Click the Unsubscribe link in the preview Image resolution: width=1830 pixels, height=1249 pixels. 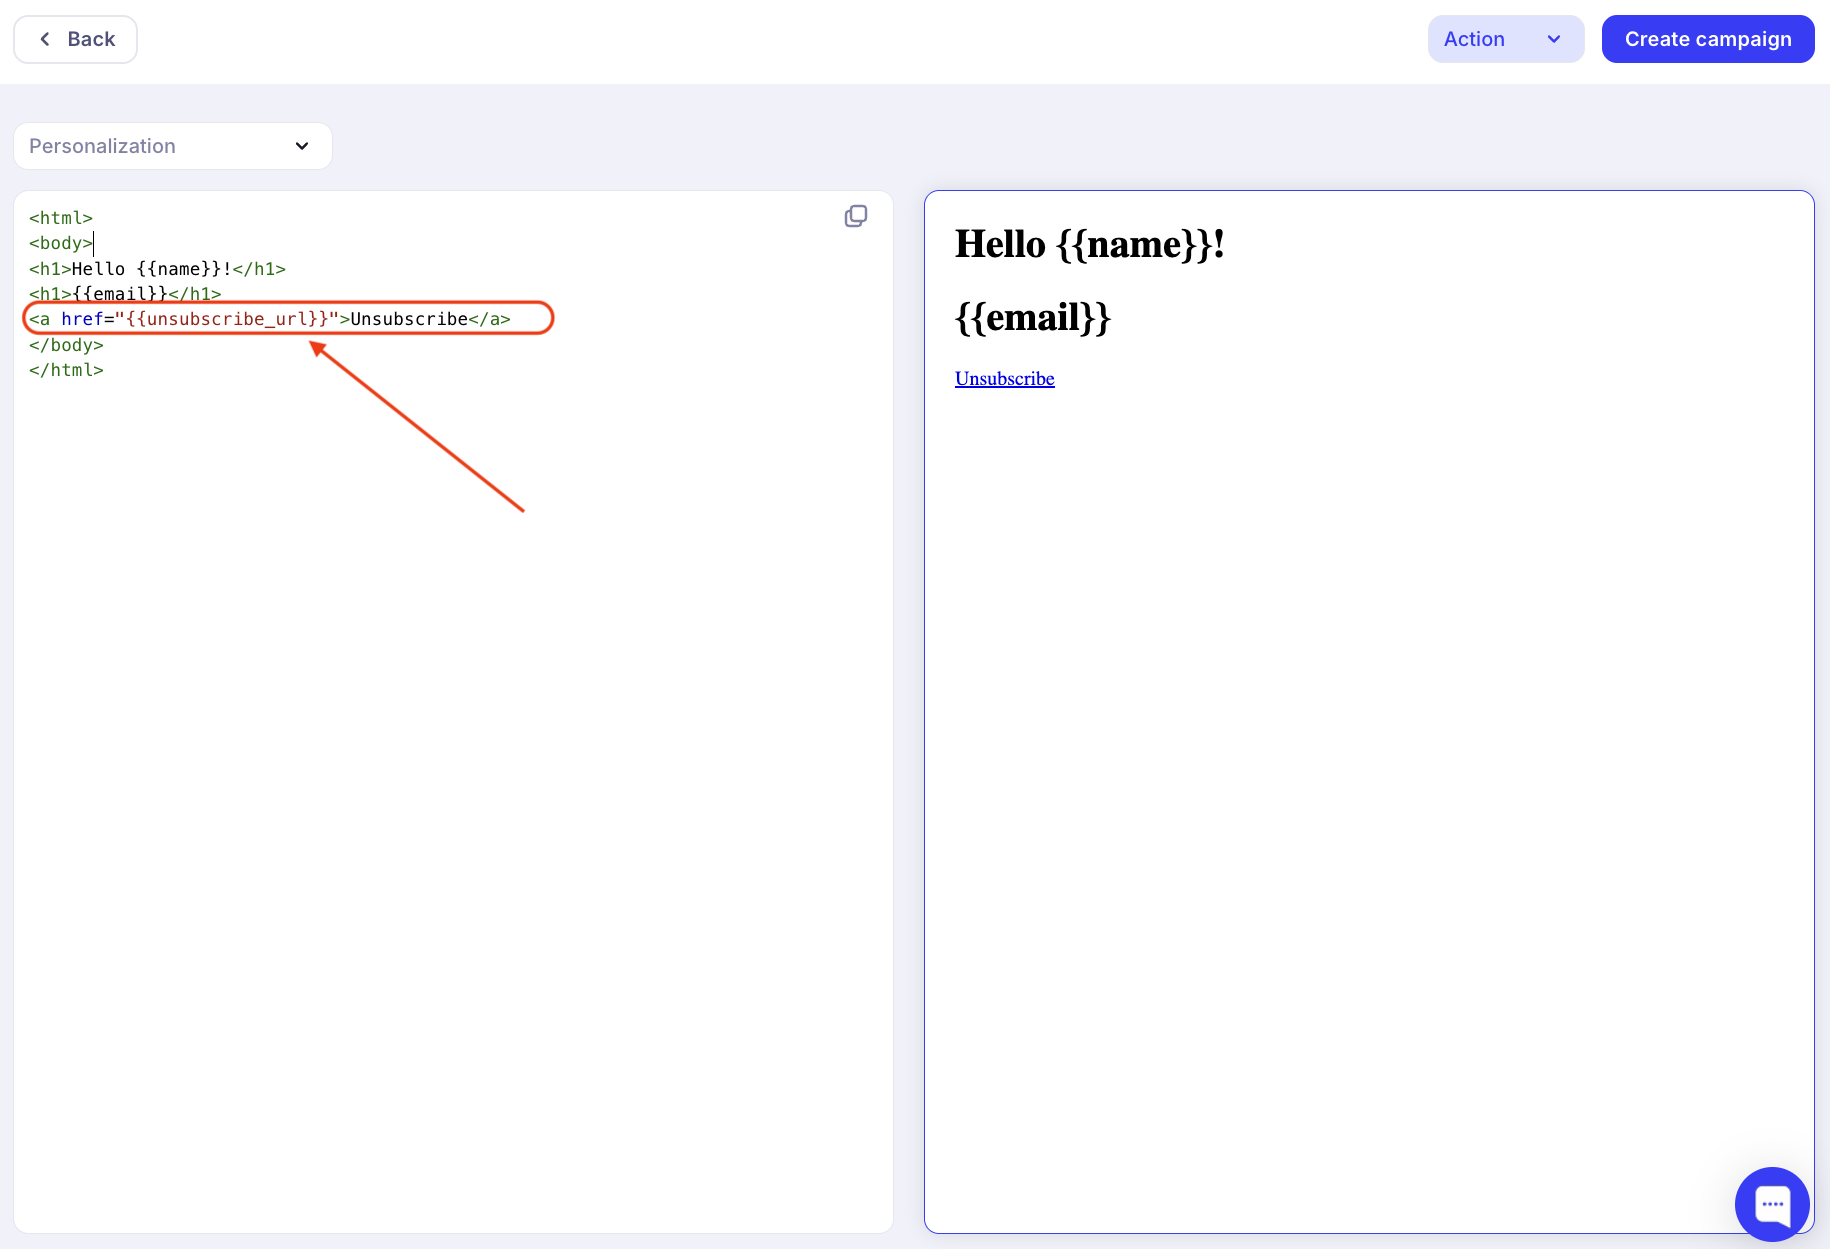(x=1004, y=379)
